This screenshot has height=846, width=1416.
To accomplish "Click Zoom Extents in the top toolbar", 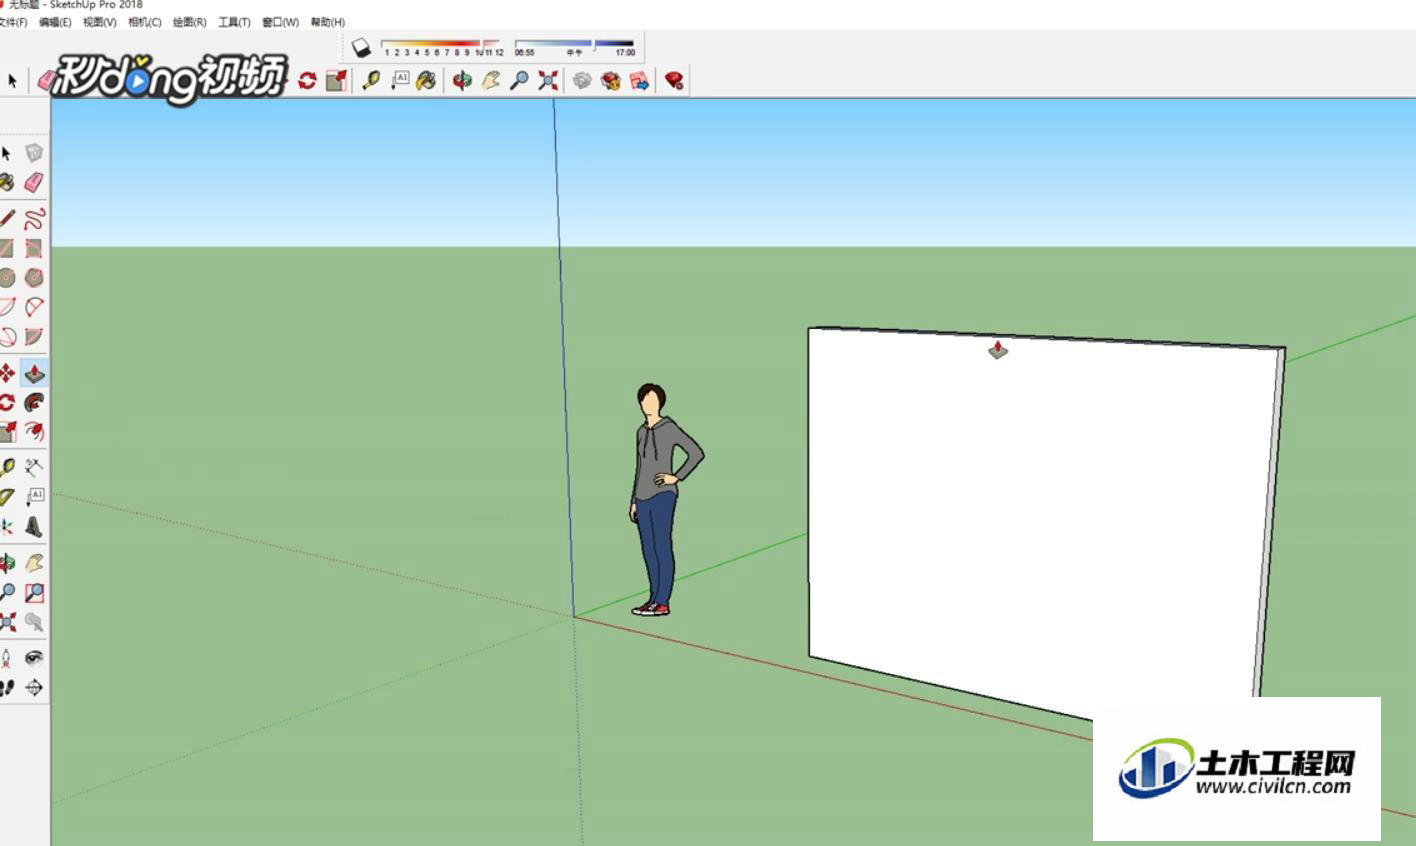I will (x=548, y=81).
